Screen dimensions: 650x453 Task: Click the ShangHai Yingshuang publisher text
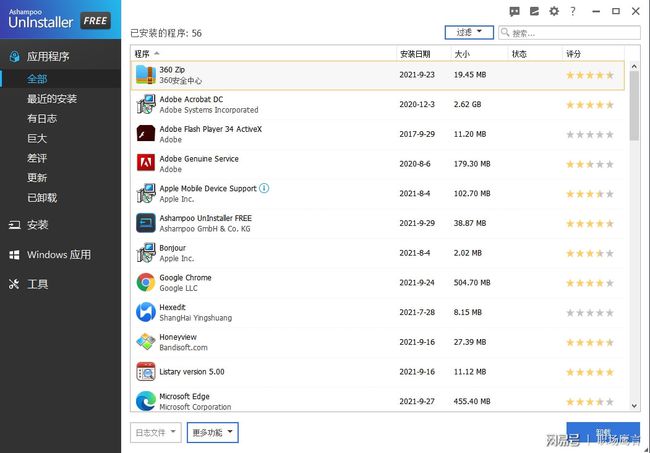pyautogui.click(x=196, y=318)
